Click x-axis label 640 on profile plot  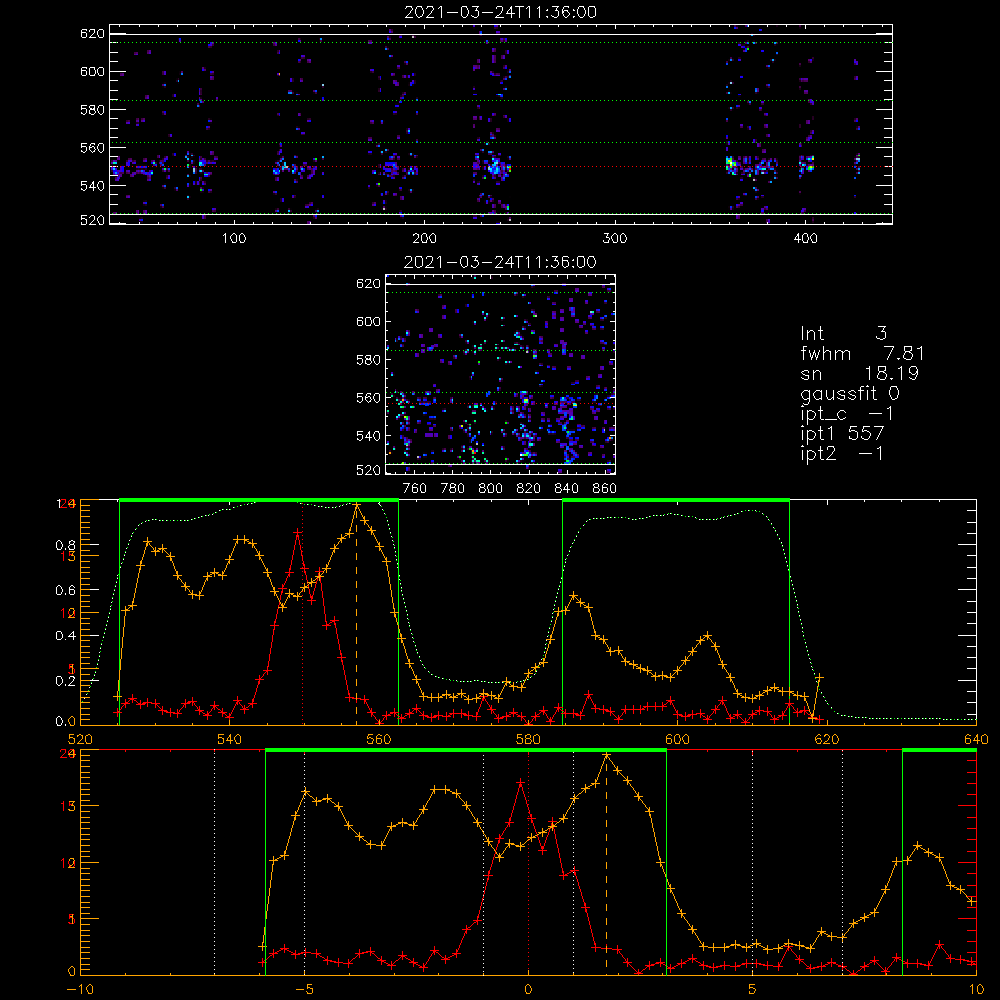click(x=976, y=739)
